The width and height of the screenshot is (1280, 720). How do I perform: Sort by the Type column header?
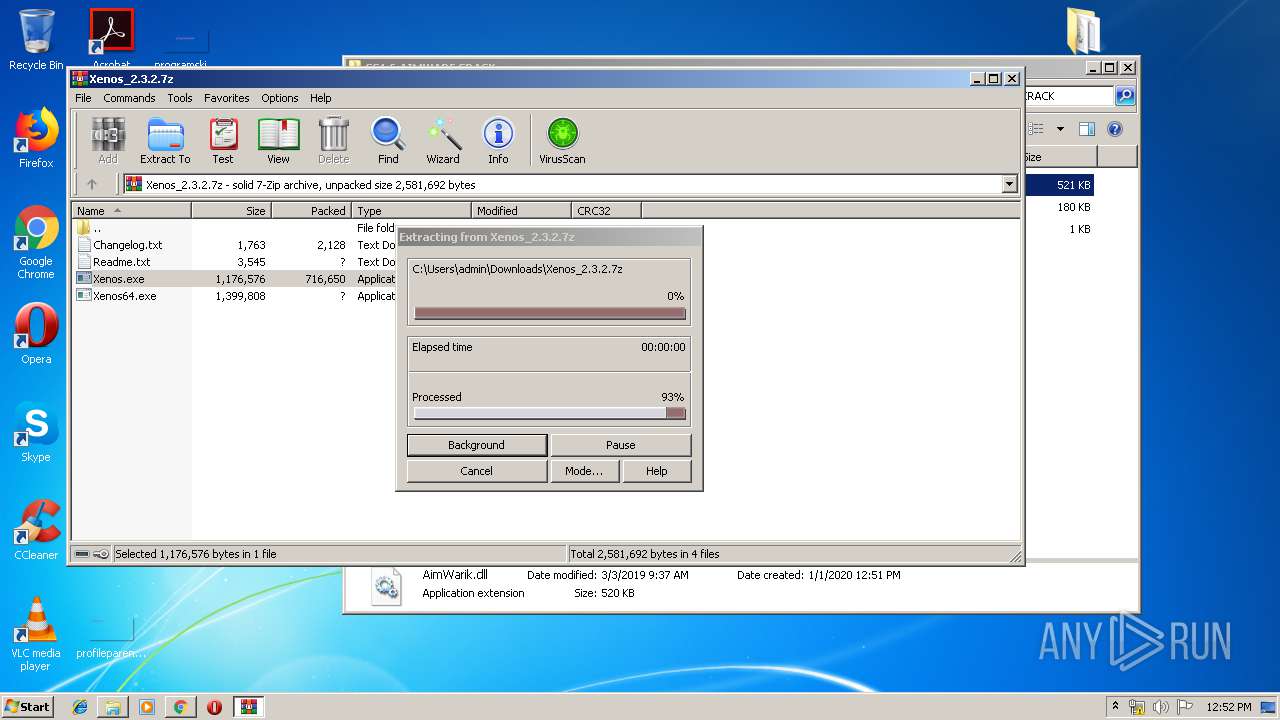click(411, 211)
